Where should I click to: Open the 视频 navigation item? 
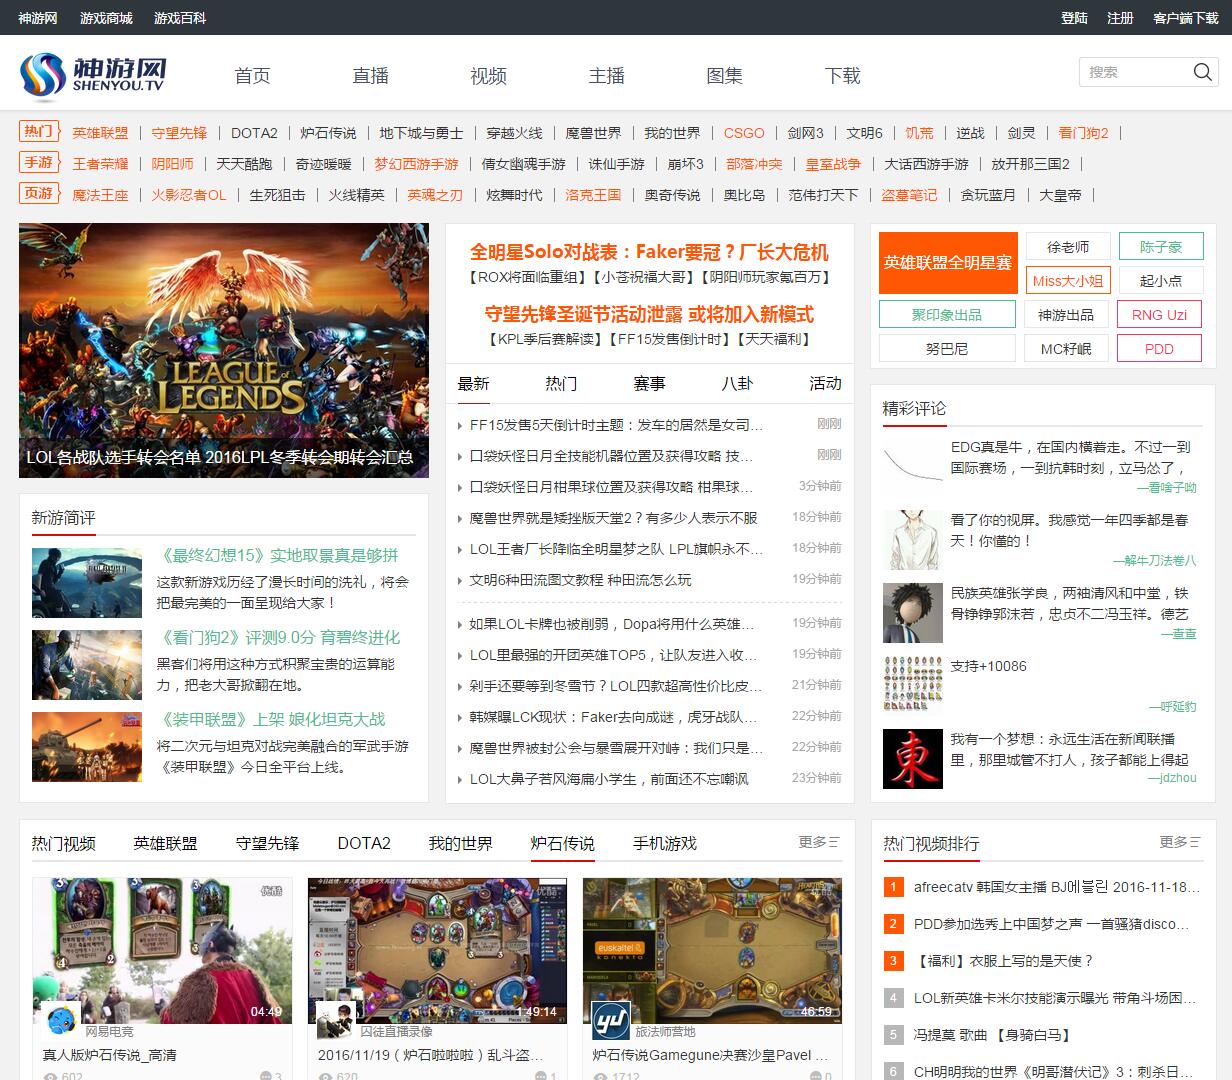[488, 76]
